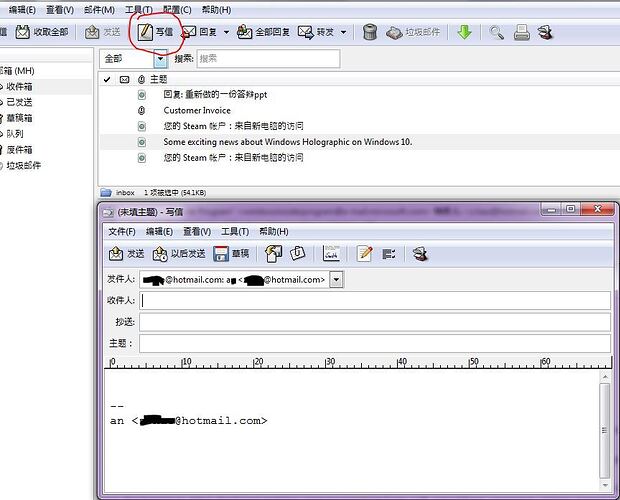The height and width of the screenshot is (500, 620).
Task: Click the magnifier Search icon in main toolbar
Action: point(496,32)
